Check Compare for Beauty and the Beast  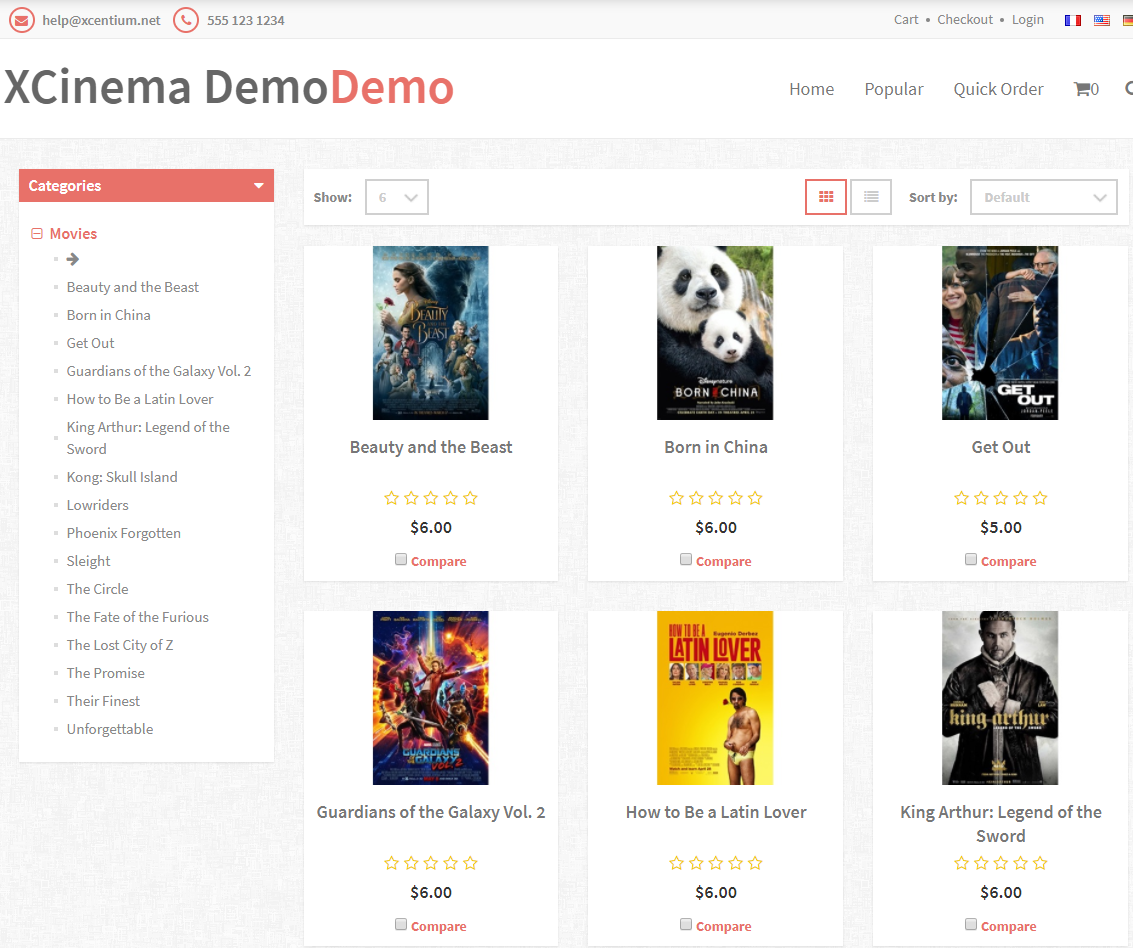tap(401, 559)
